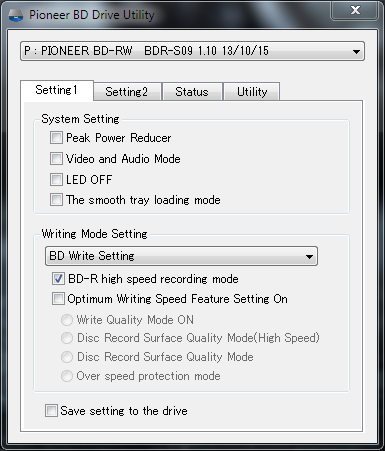385x451 pixels.
Task: Choose Disc Record Surface Quality Mode(High Speed)
Action: point(67,338)
